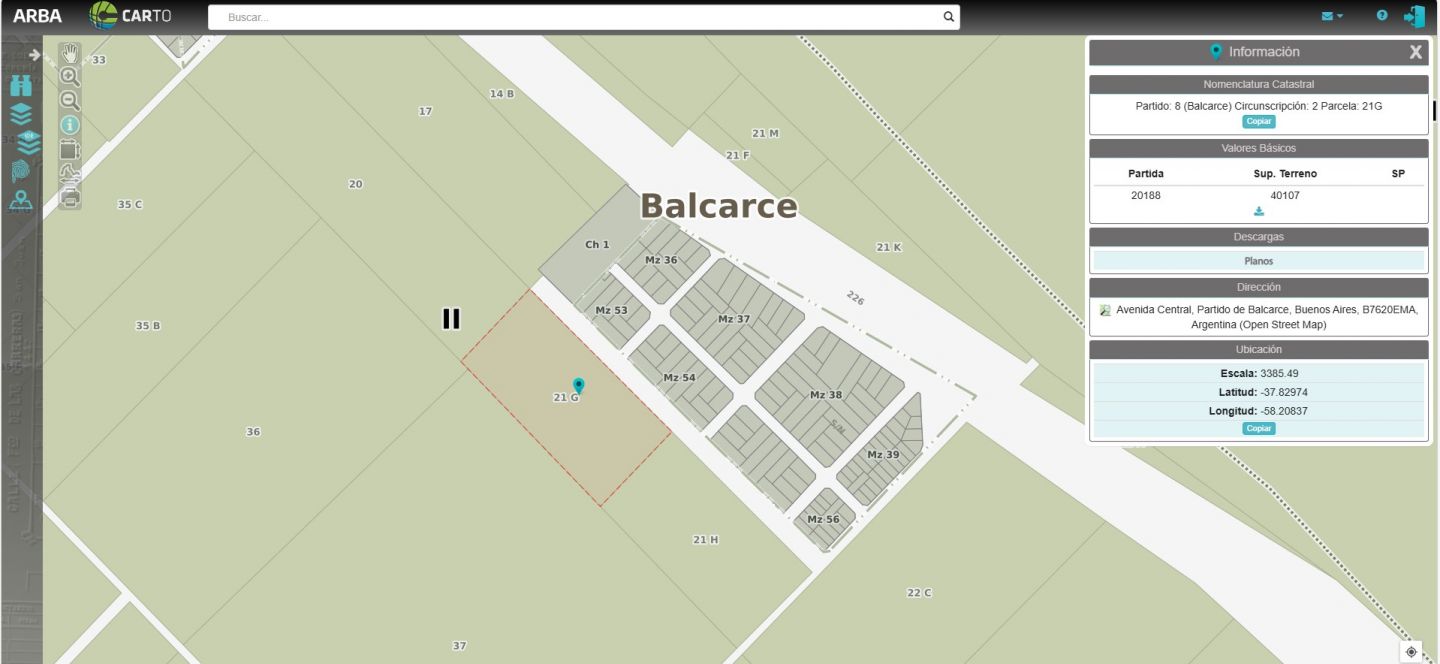Activate the zoom out magnifier tool
1440x664 pixels.
click(x=70, y=101)
